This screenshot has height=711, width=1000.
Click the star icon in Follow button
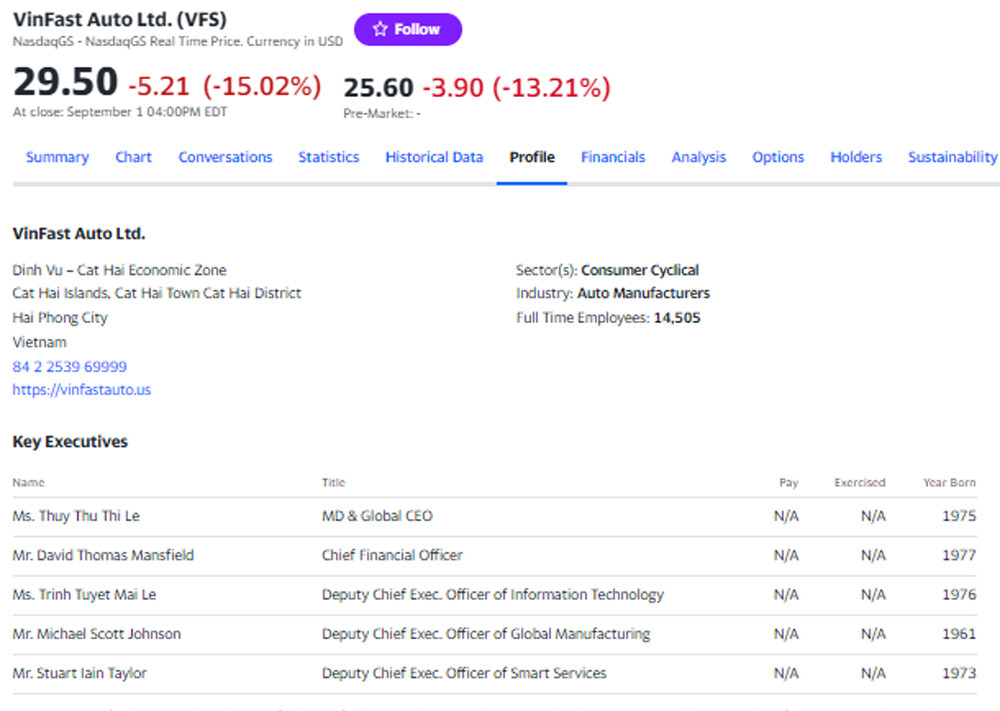(380, 30)
